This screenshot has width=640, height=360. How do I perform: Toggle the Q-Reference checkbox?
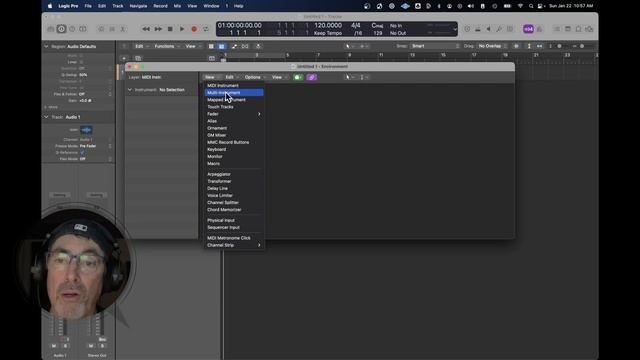pyautogui.click(x=82, y=153)
